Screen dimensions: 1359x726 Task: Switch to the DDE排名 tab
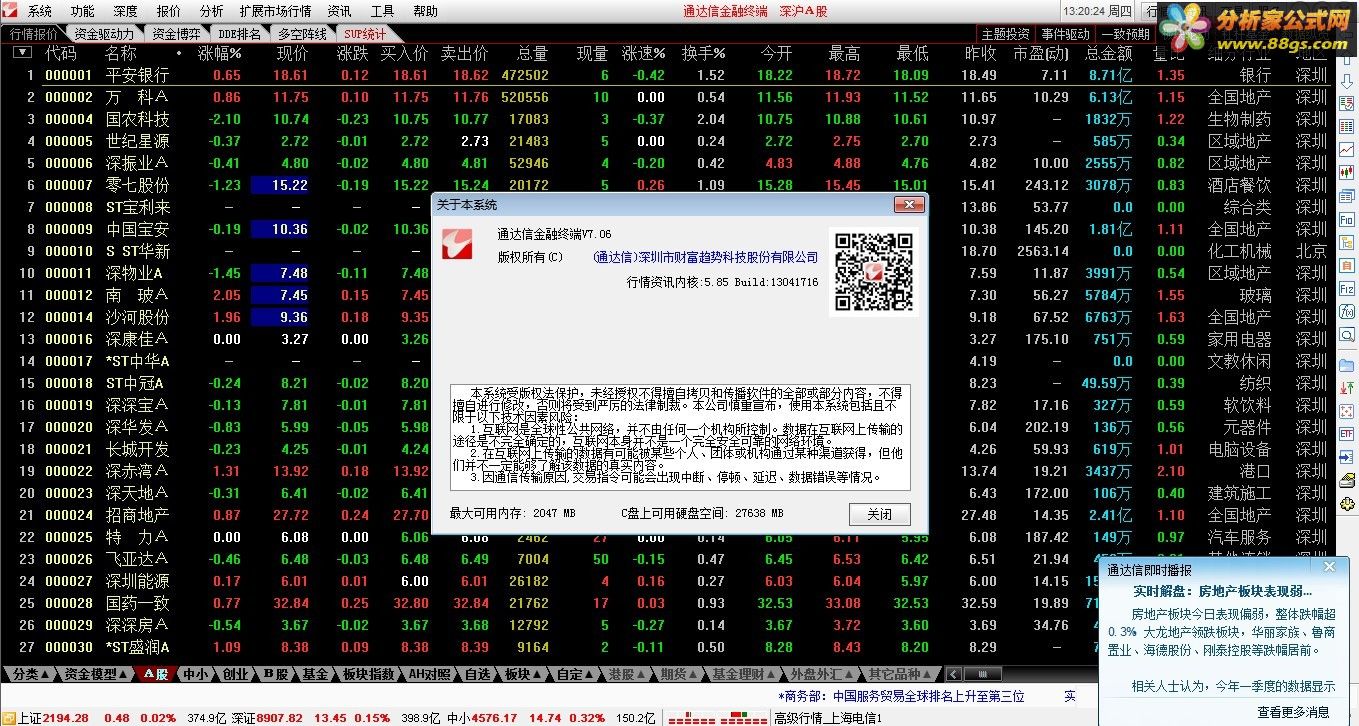(239, 33)
